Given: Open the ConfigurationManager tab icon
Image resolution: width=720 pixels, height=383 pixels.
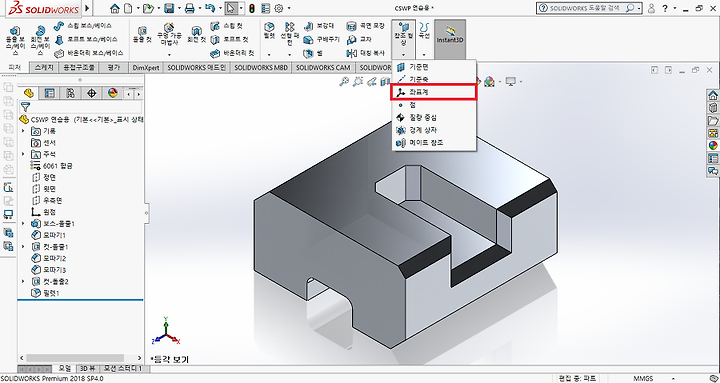Looking at the screenshot, I should coord(70,93).
